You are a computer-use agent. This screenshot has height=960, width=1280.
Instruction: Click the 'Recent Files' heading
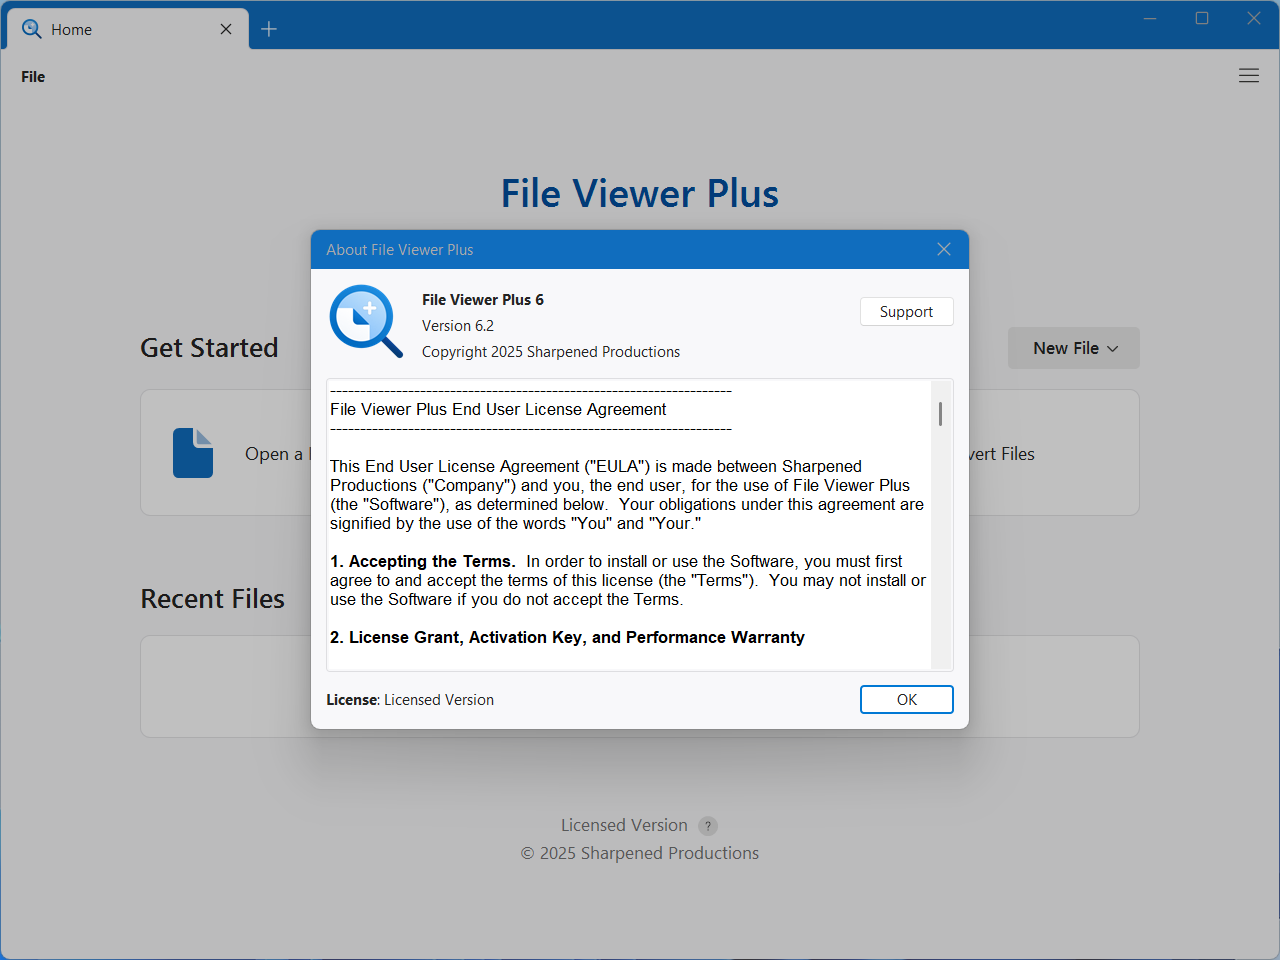pos(213,599)
